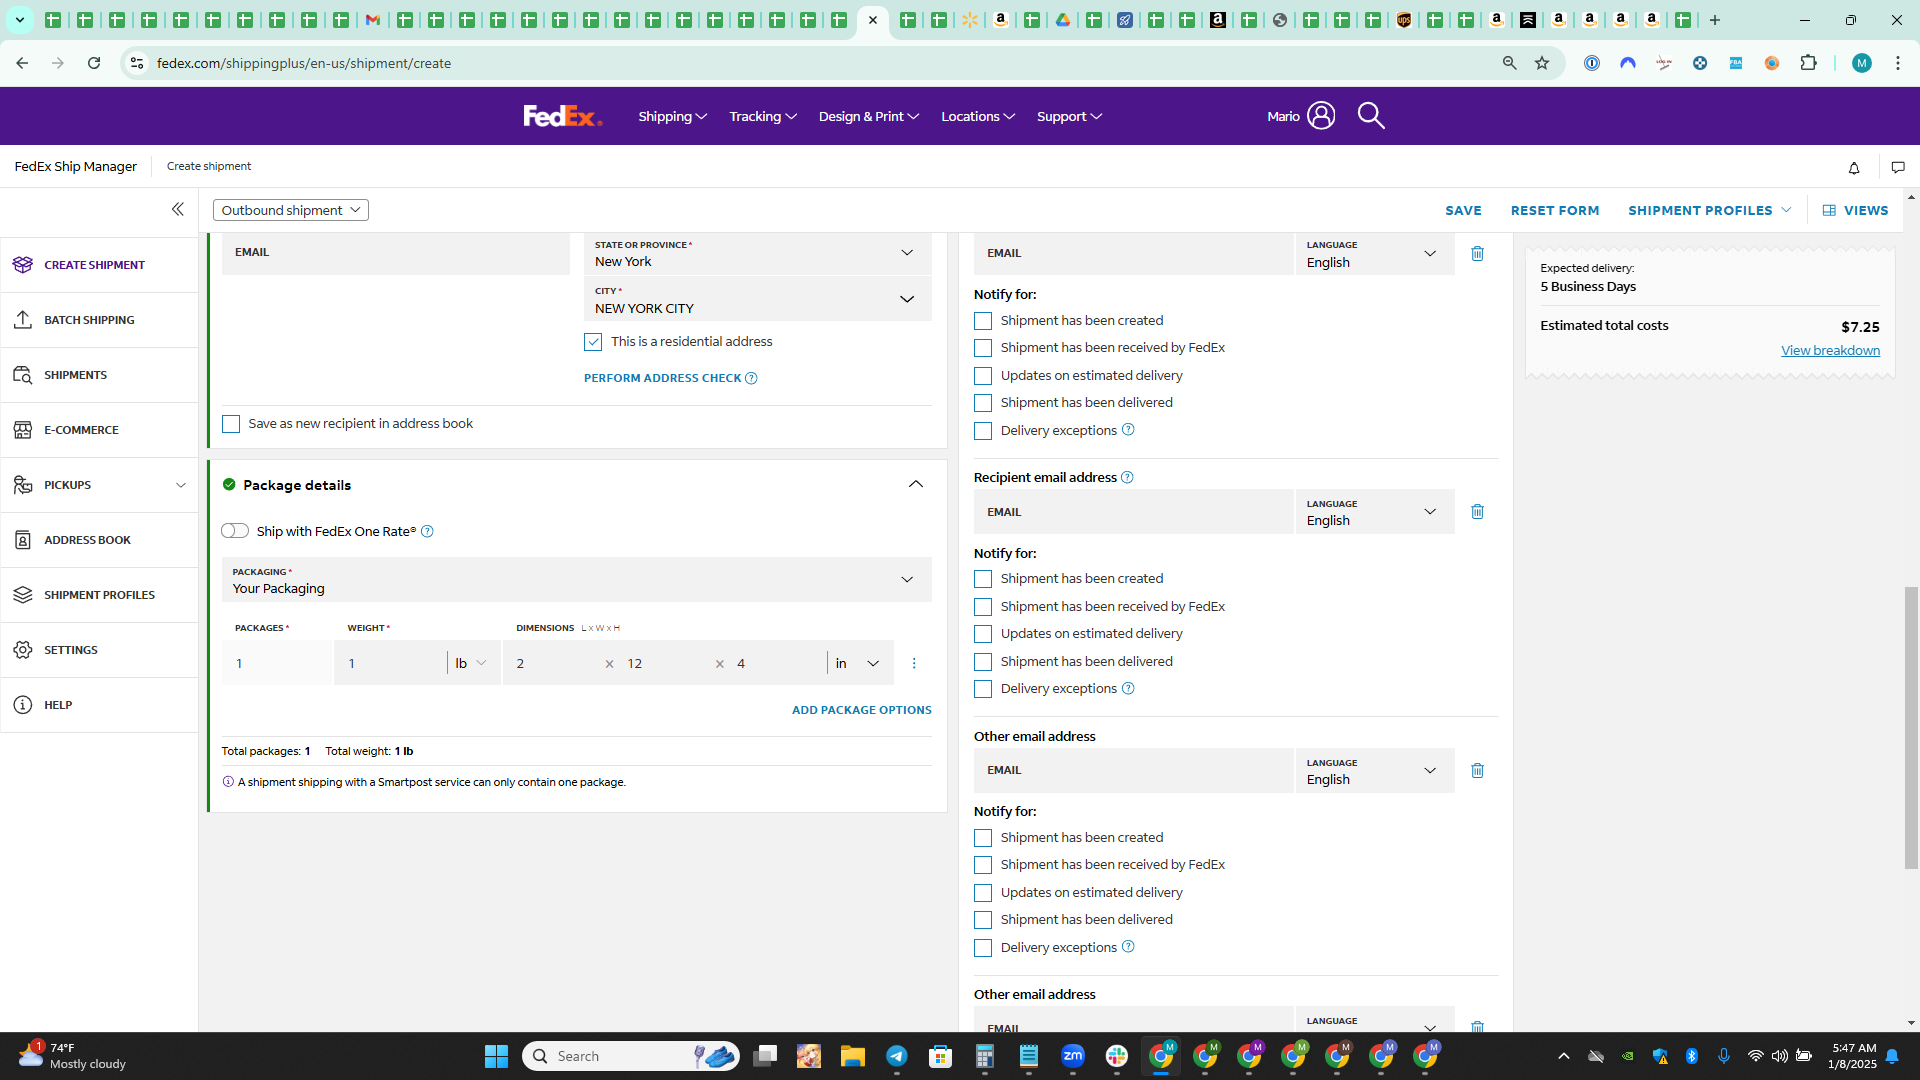Check first Shipment has been created box

pyautogui.click(x=983, y=321)
